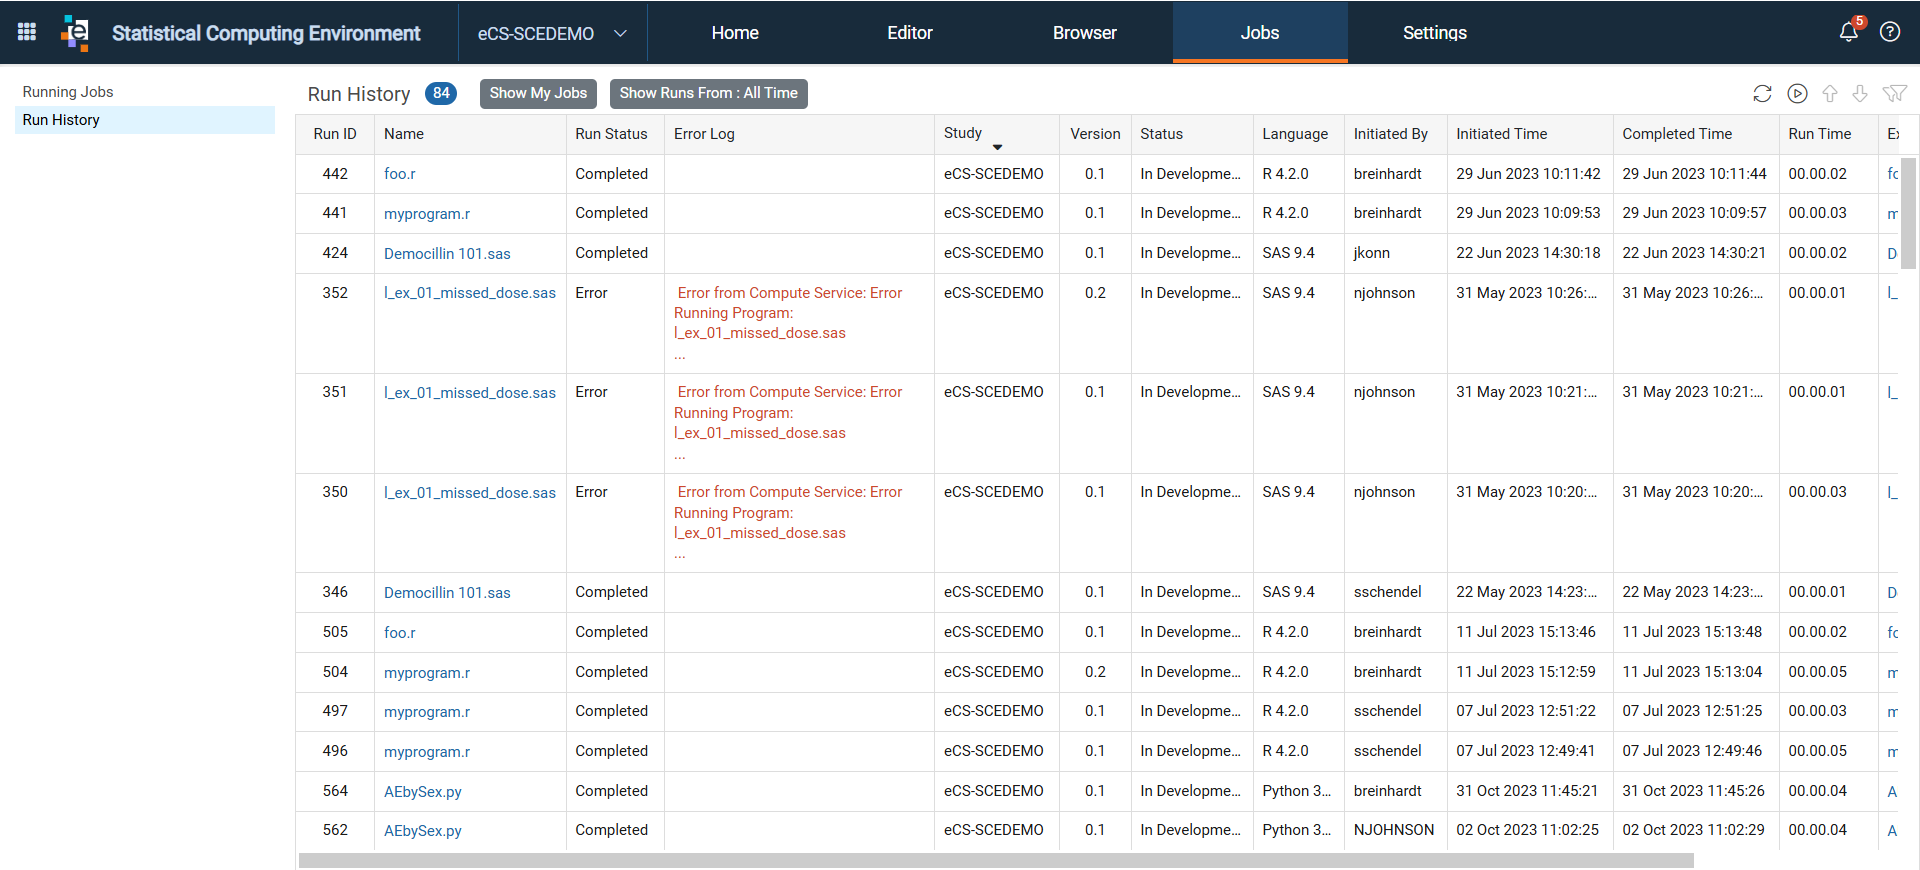This screenshot has height=870, width=1920.
Task: Open the Democillin 101.sas run 424 link
Action: [x=447, y=254]
